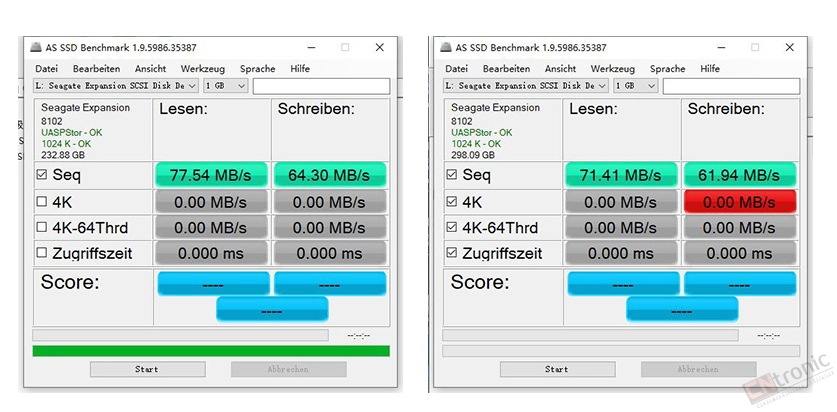
Task: Open the 1 GB size dropdown in the right window
Action: 635,85
